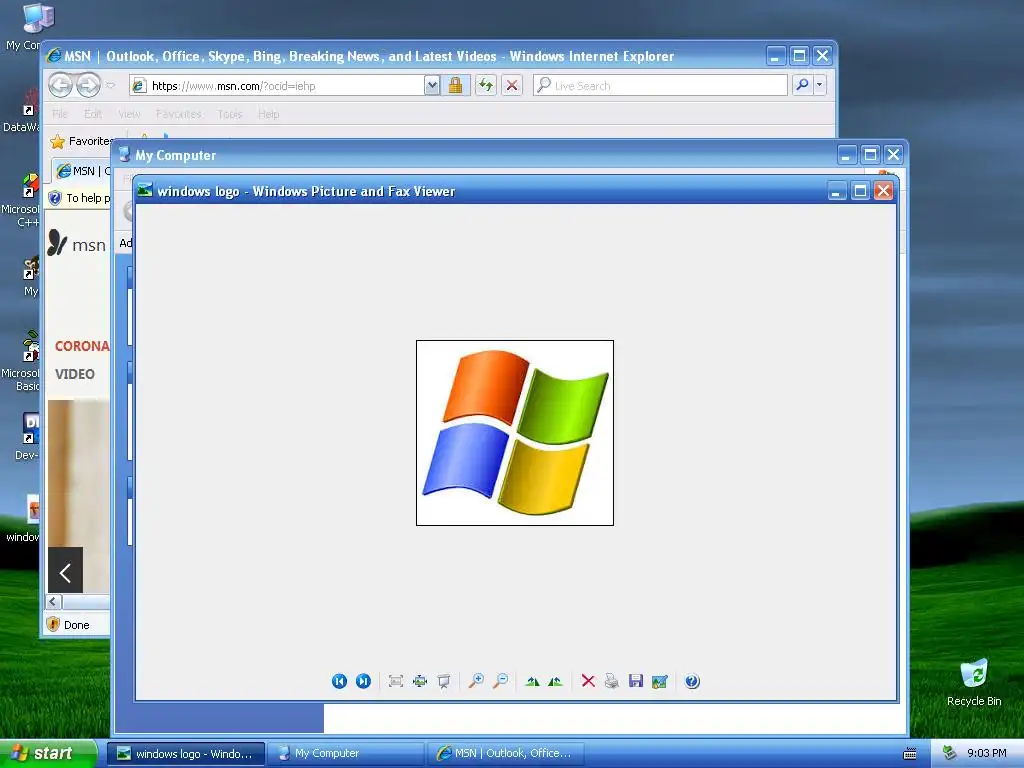The width and height of the screenshot is (1024, 768).
Task: Expand the address bar dropdown arrow
Action: click(432, 85)
